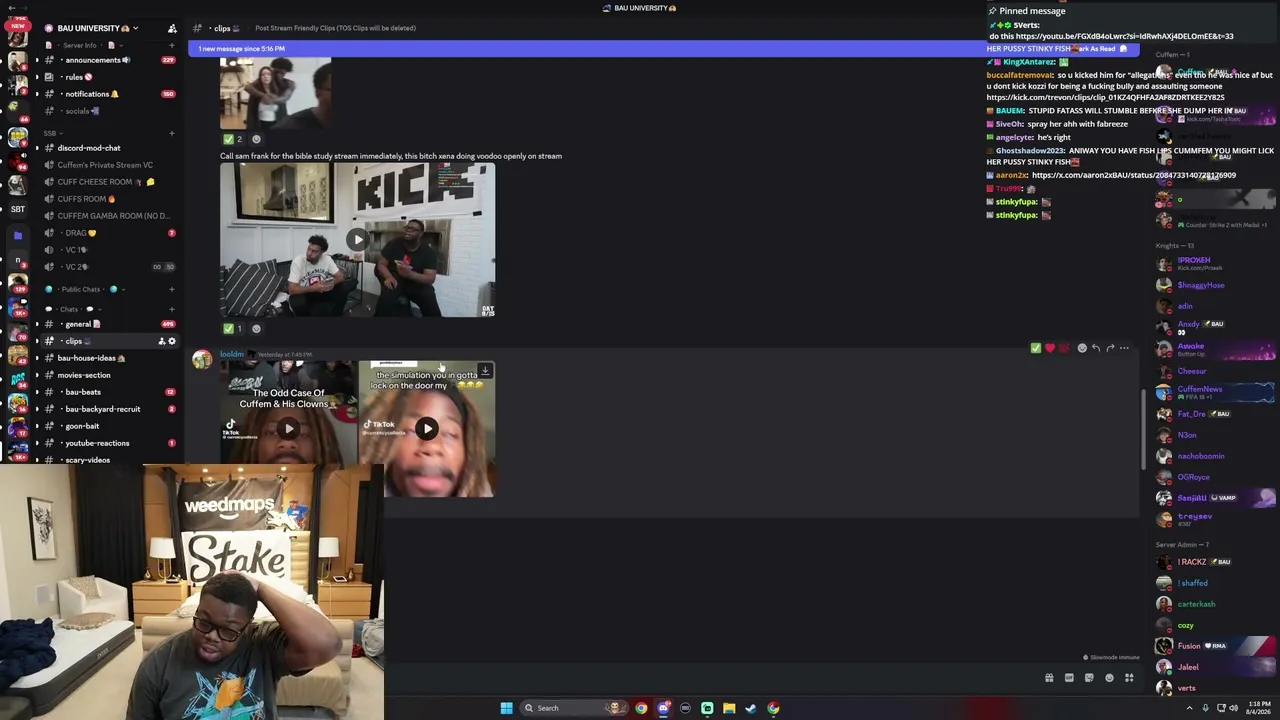
Task: Click the forward arrow on looldm message
Action: (x=1110, y=348)
